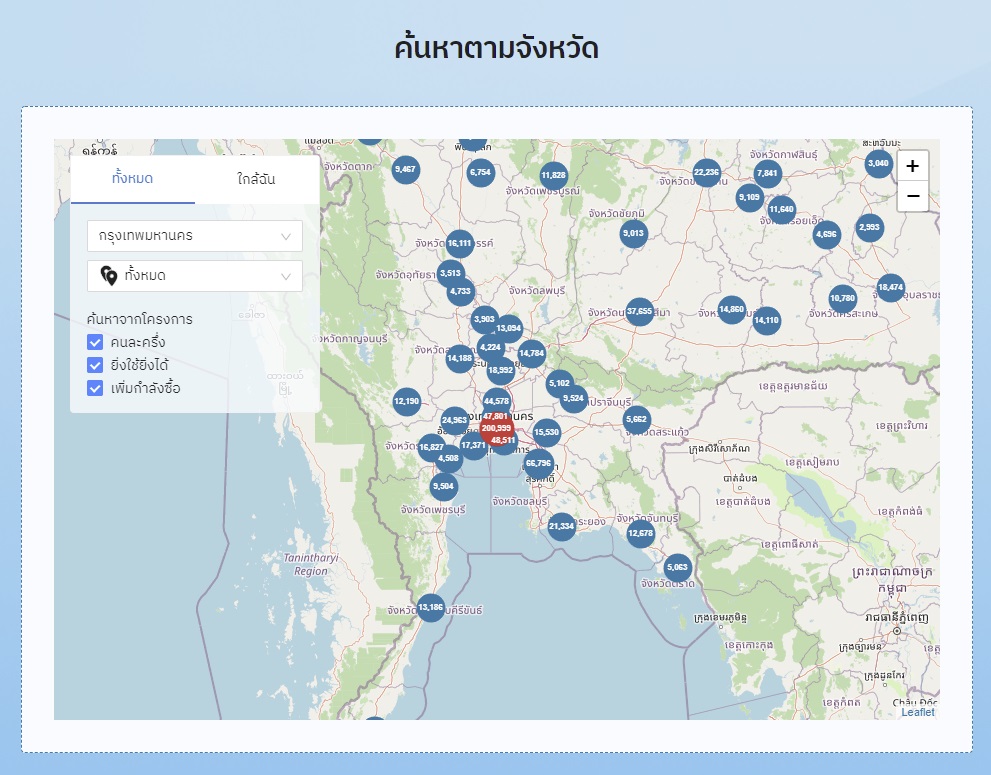
Task: Toggle the ยิ่งใช้ยิ่งได้ checkbox
Action: [x=96, y=365]
